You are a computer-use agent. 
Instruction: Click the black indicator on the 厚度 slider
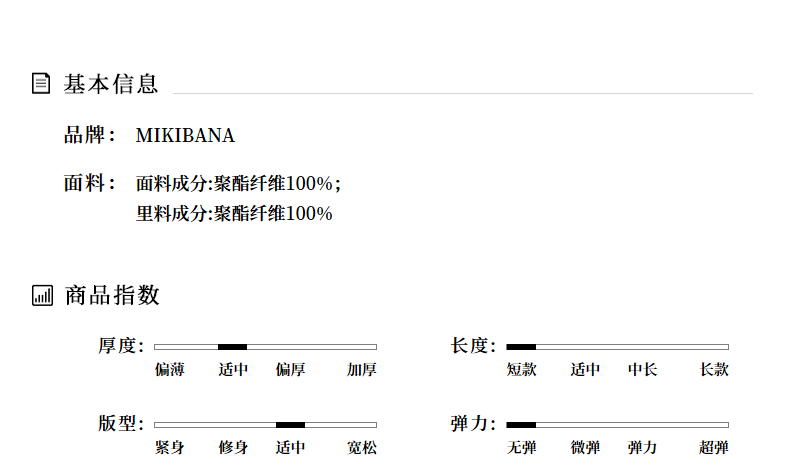pos(232,346)
